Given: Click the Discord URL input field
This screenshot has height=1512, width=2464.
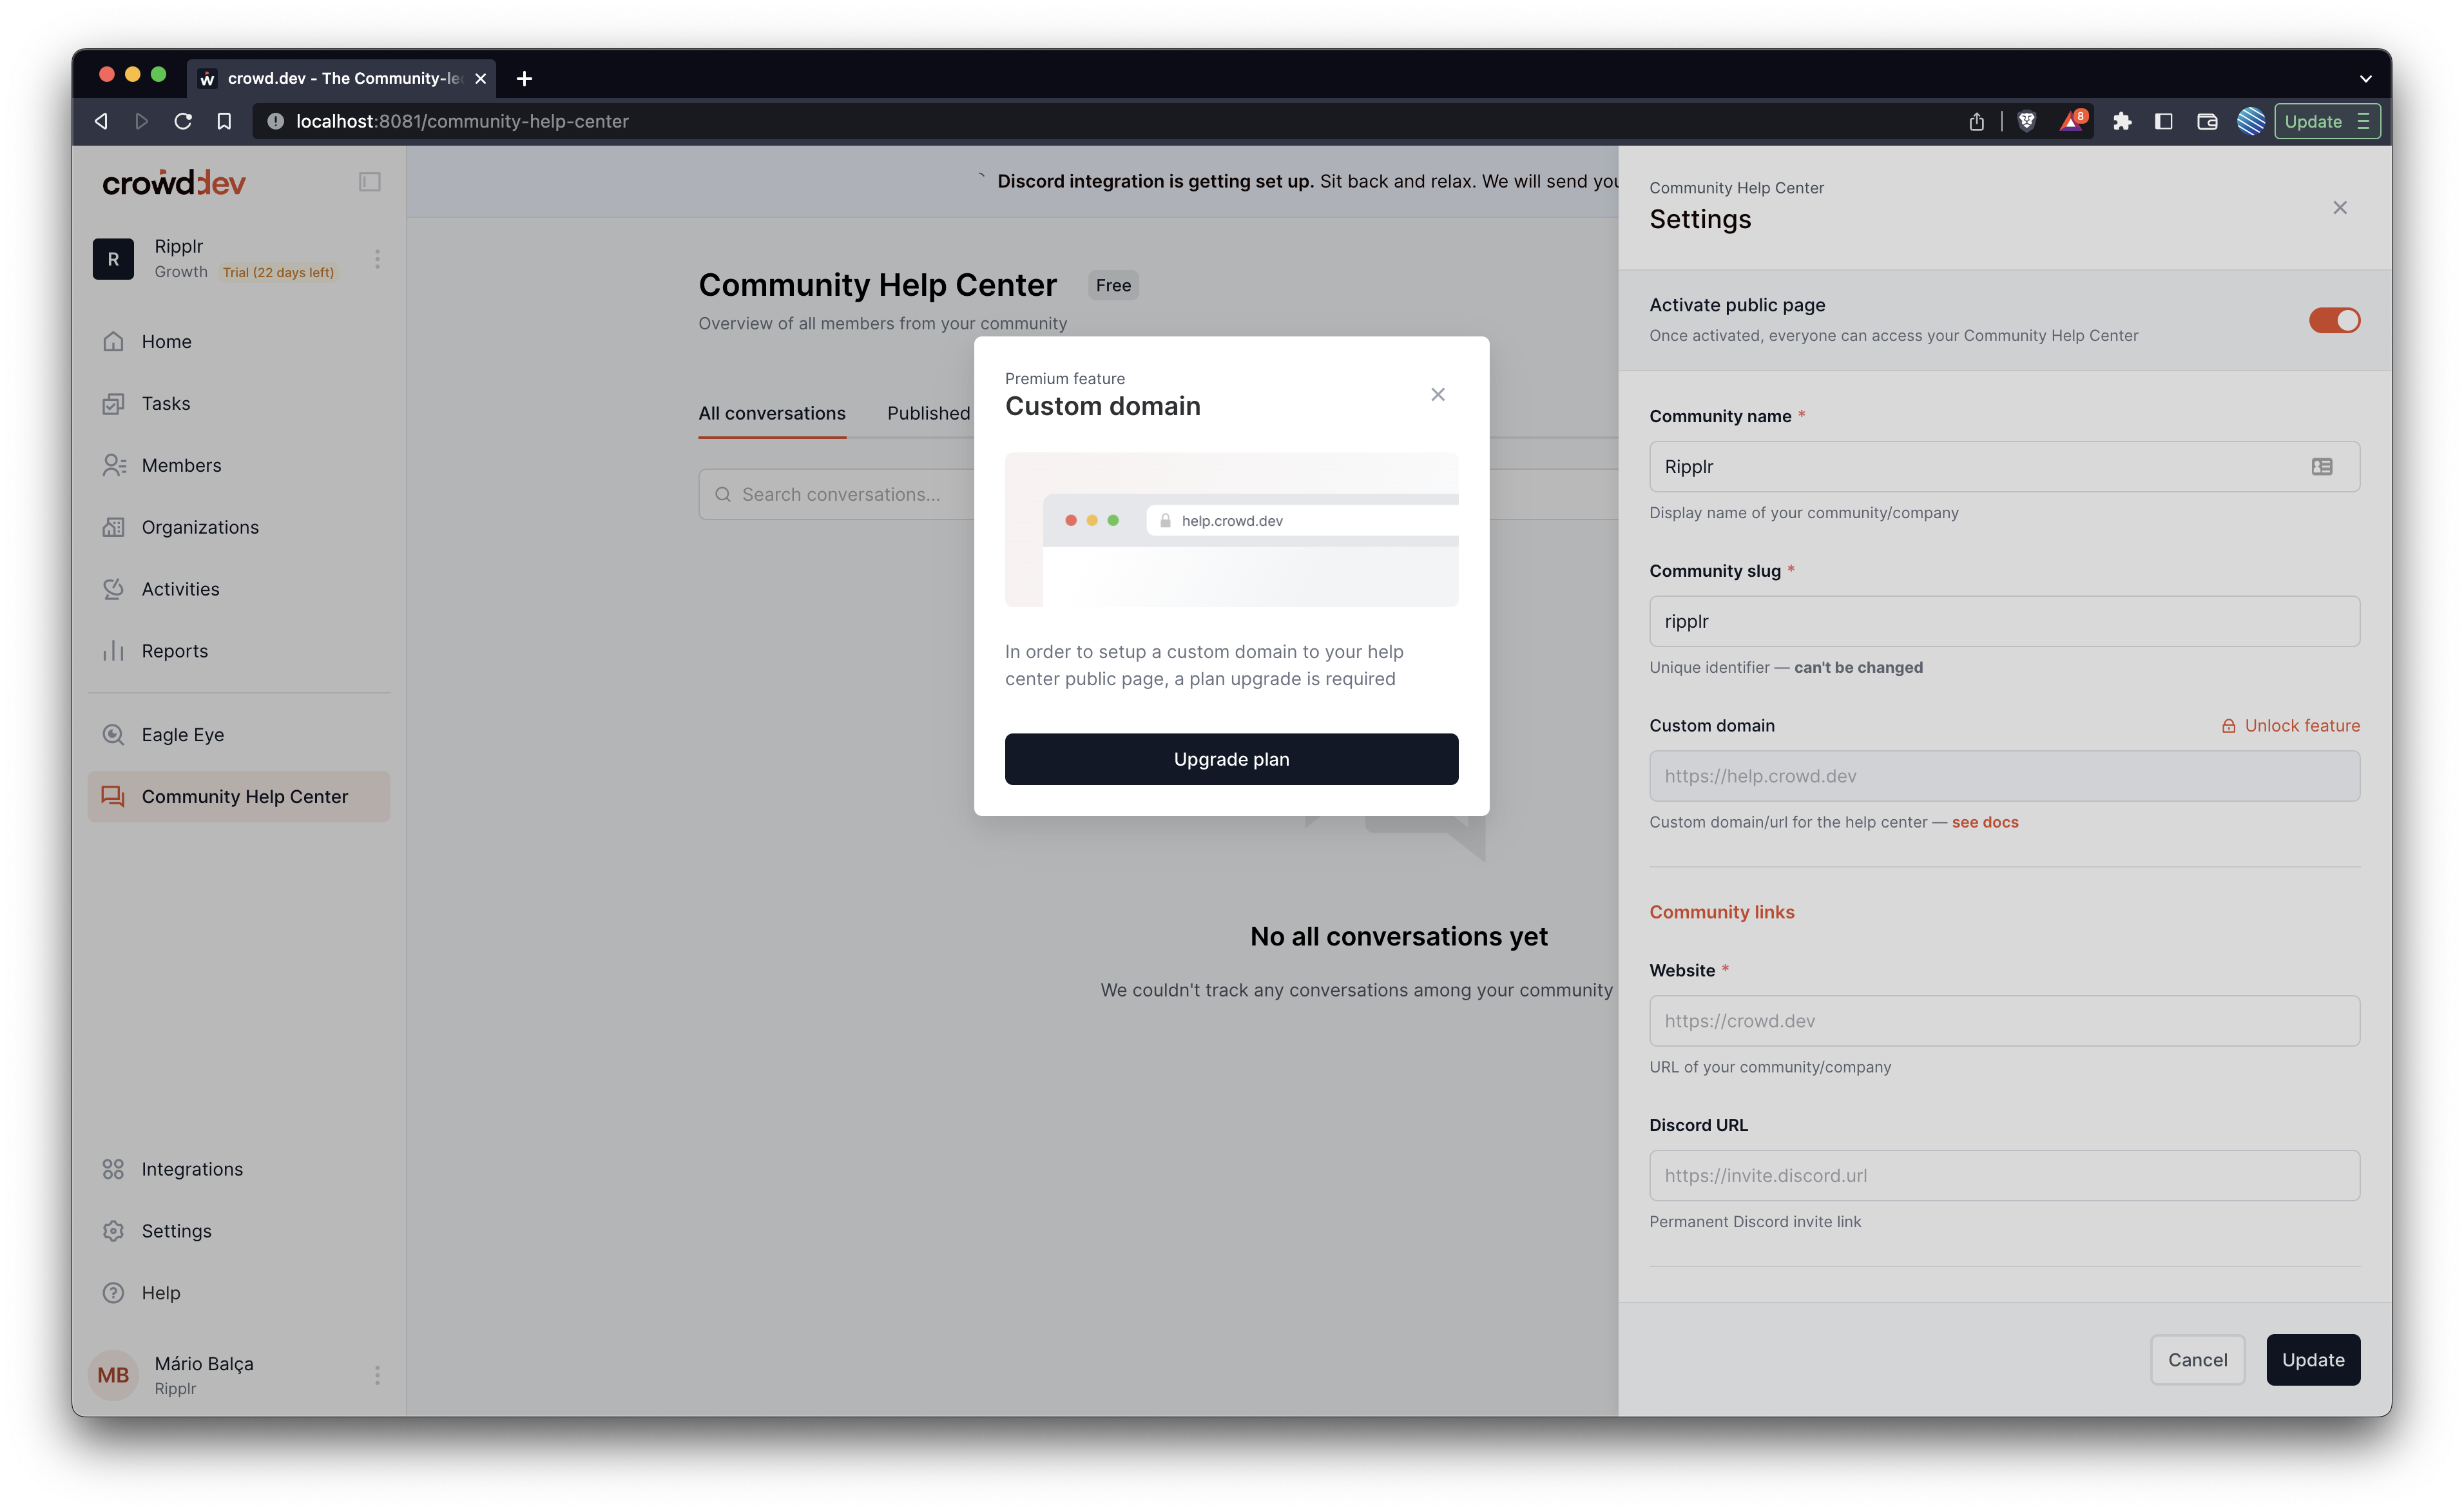Looking at the screenshot, I should pyautogui.click(x=2004, y=1176).
